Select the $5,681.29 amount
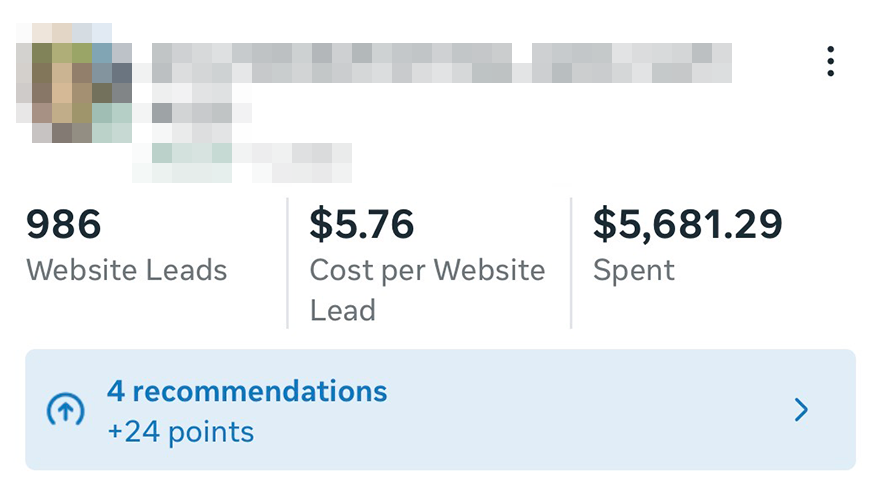Image resolution: width=888 pixels, height=491 pixels. tap(687, 224)
